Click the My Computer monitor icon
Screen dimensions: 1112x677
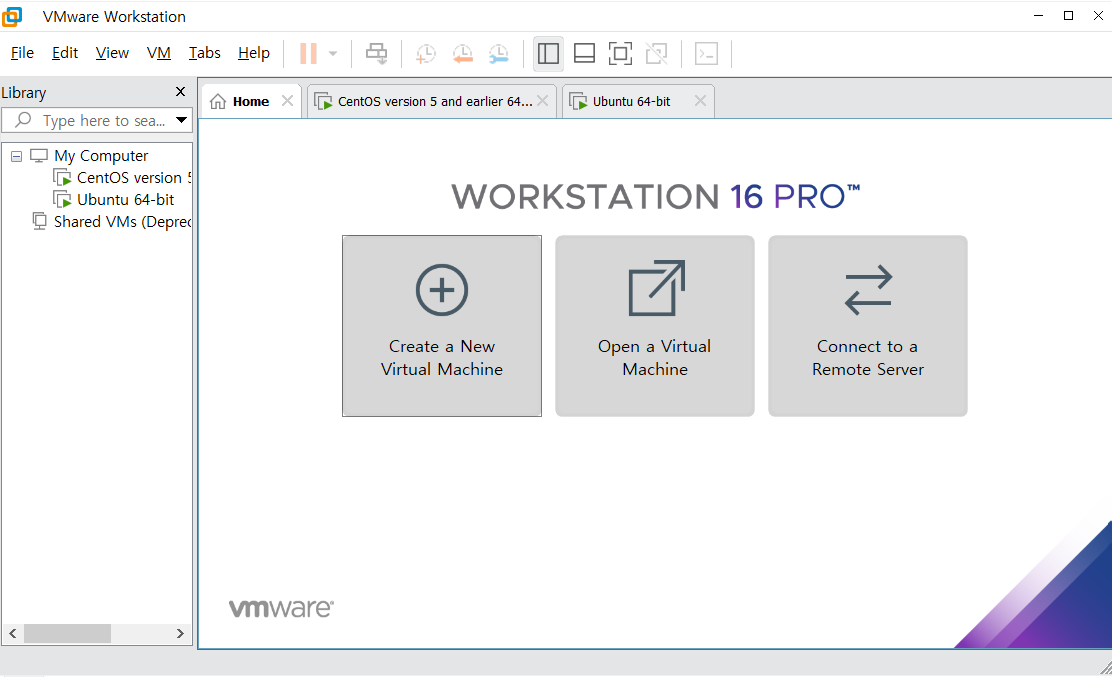click(39, 156)
